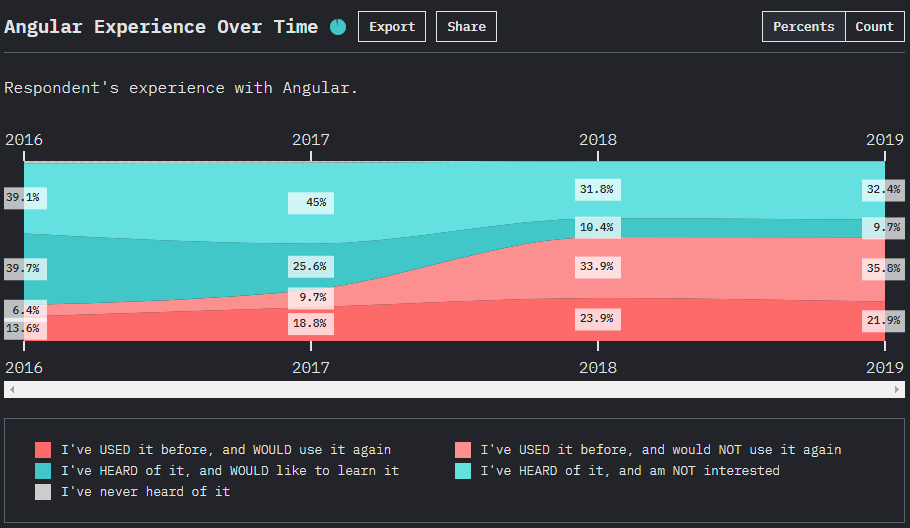Image resolution: width=910 pixels, height=528 pixels.
Task: Click the 45% label for 2017
Action: tap(311, 202)
